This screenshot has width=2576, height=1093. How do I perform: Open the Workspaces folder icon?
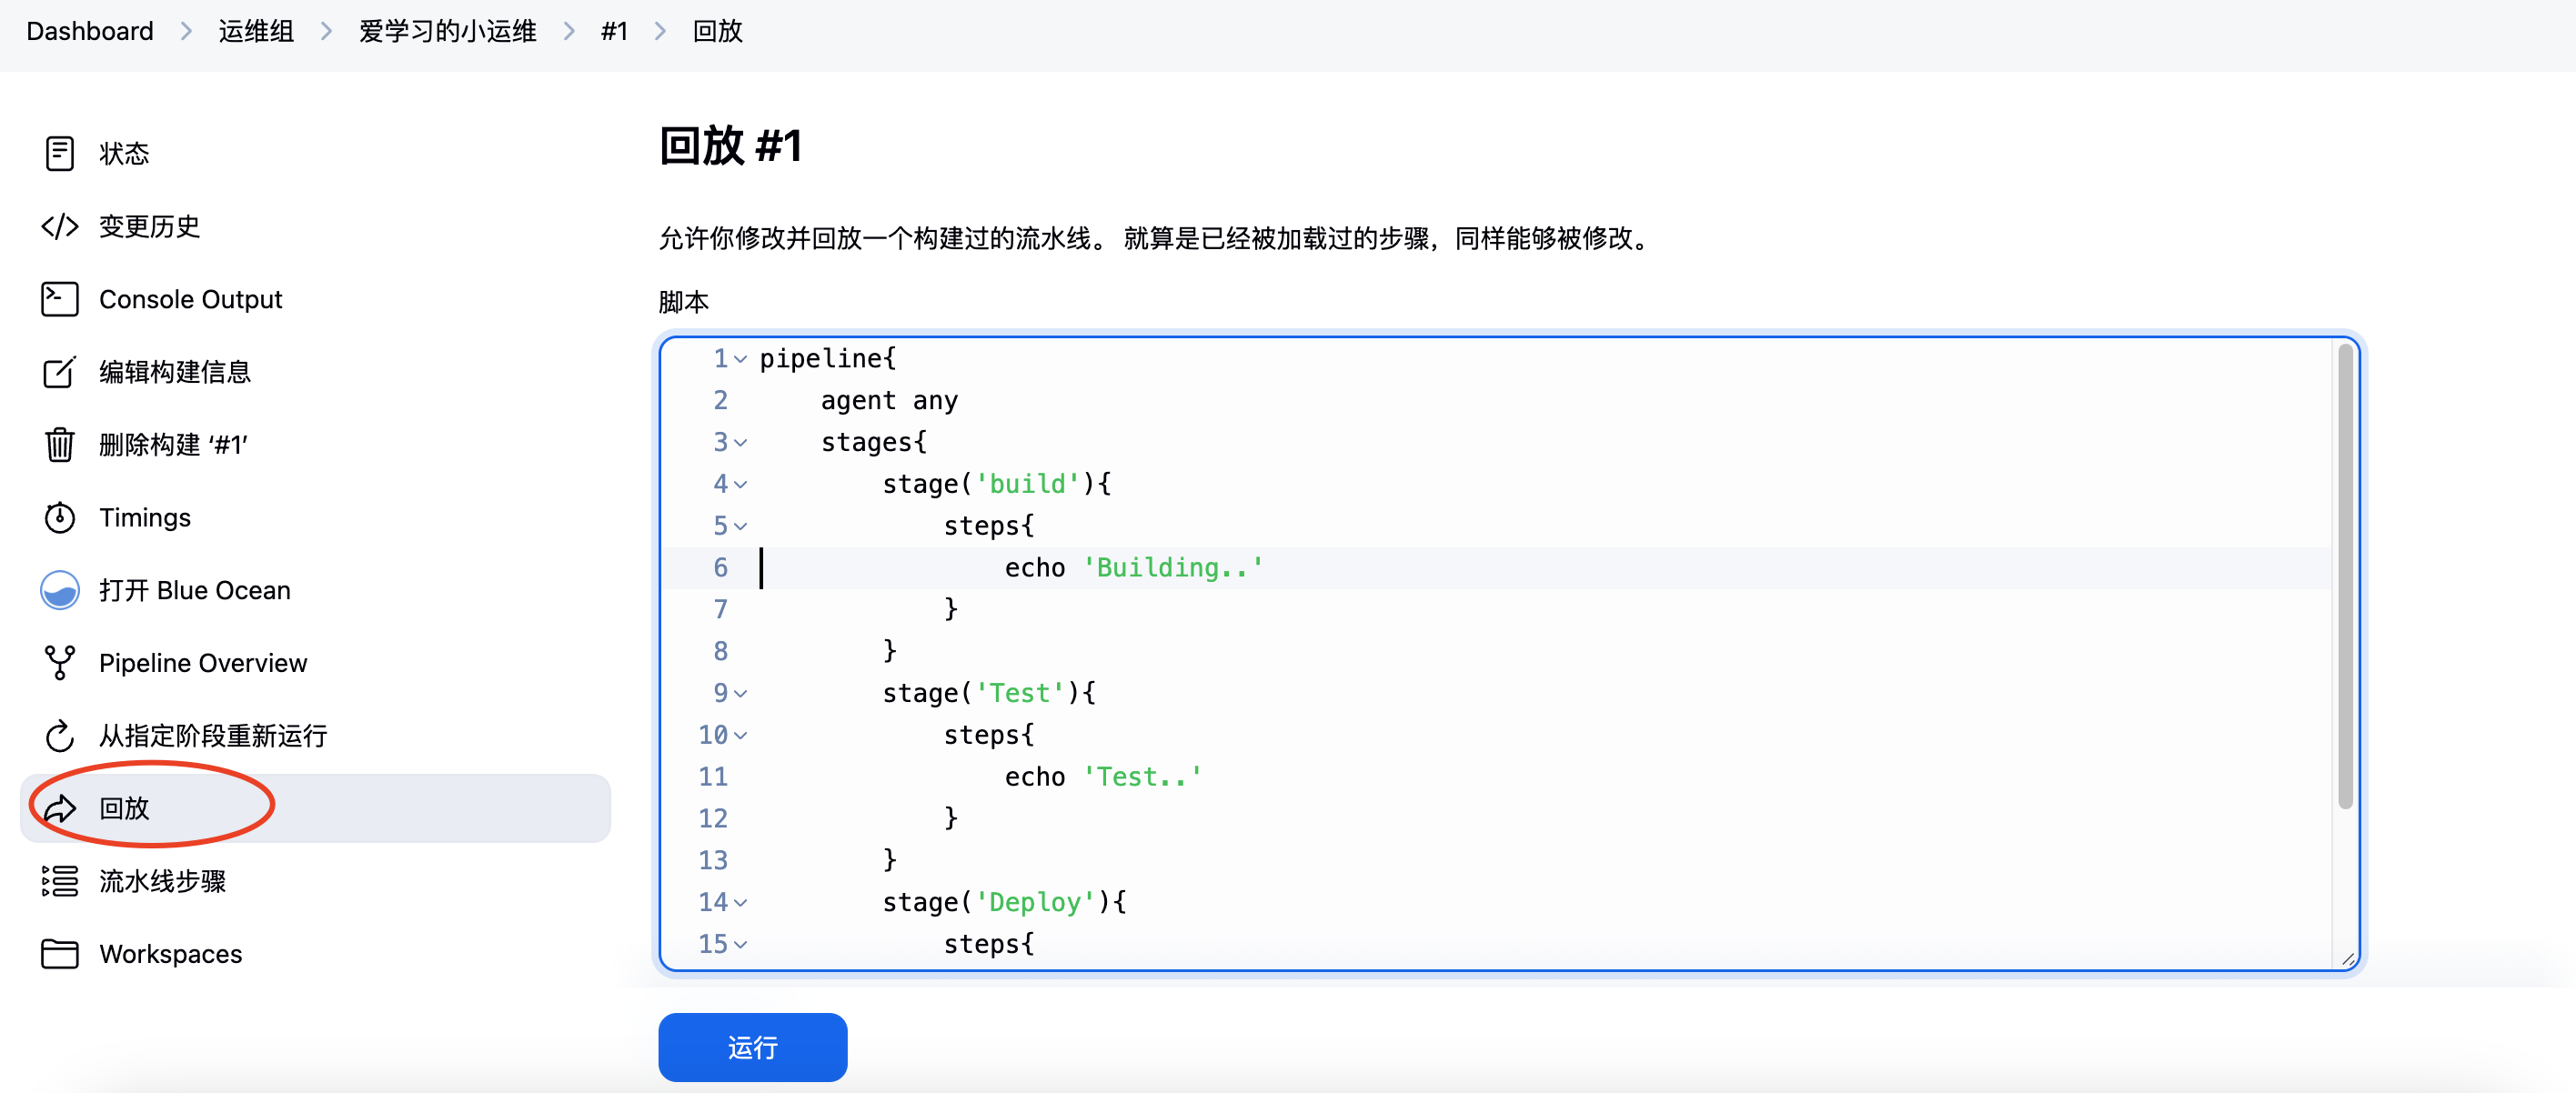pos(59,954)
